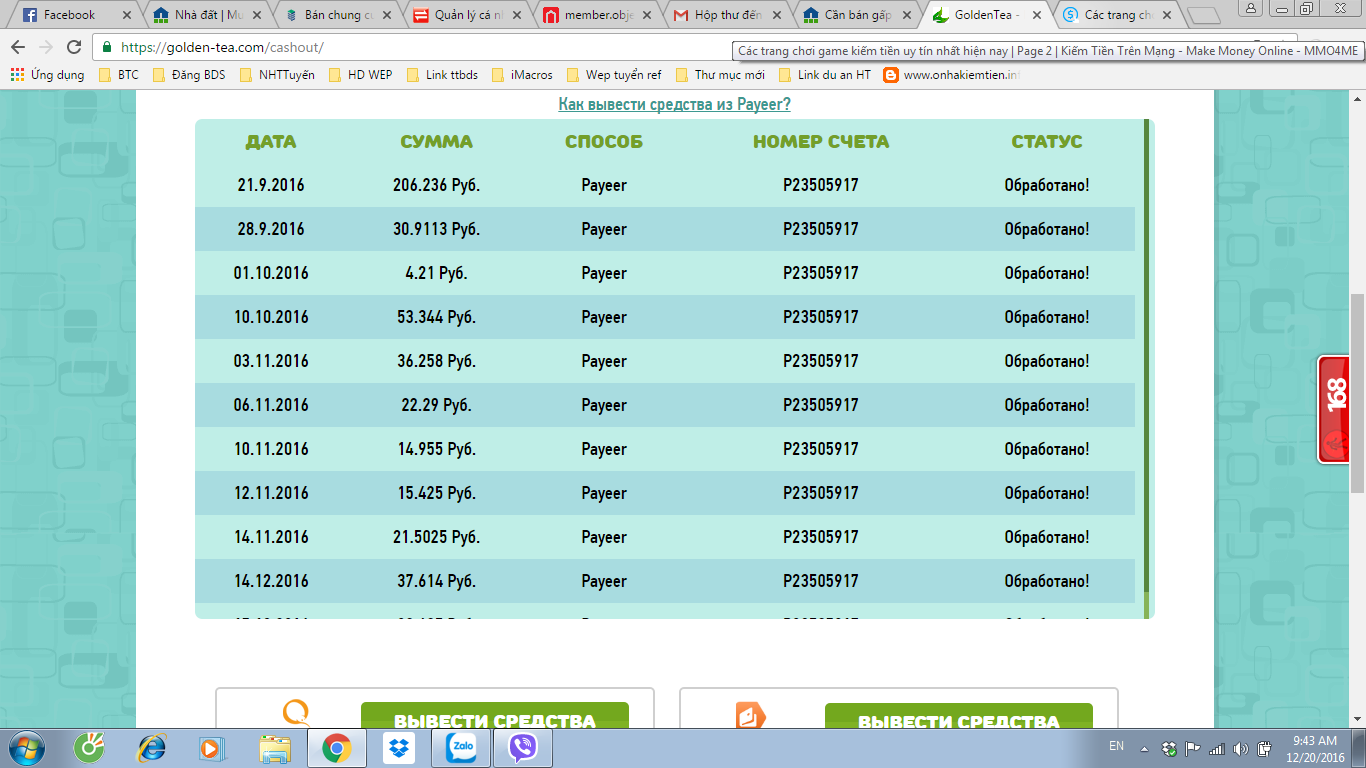Screen dimensions: 1366x768
Task: Click the browser page vertical scrollbar
Action: pos(1357,392)
